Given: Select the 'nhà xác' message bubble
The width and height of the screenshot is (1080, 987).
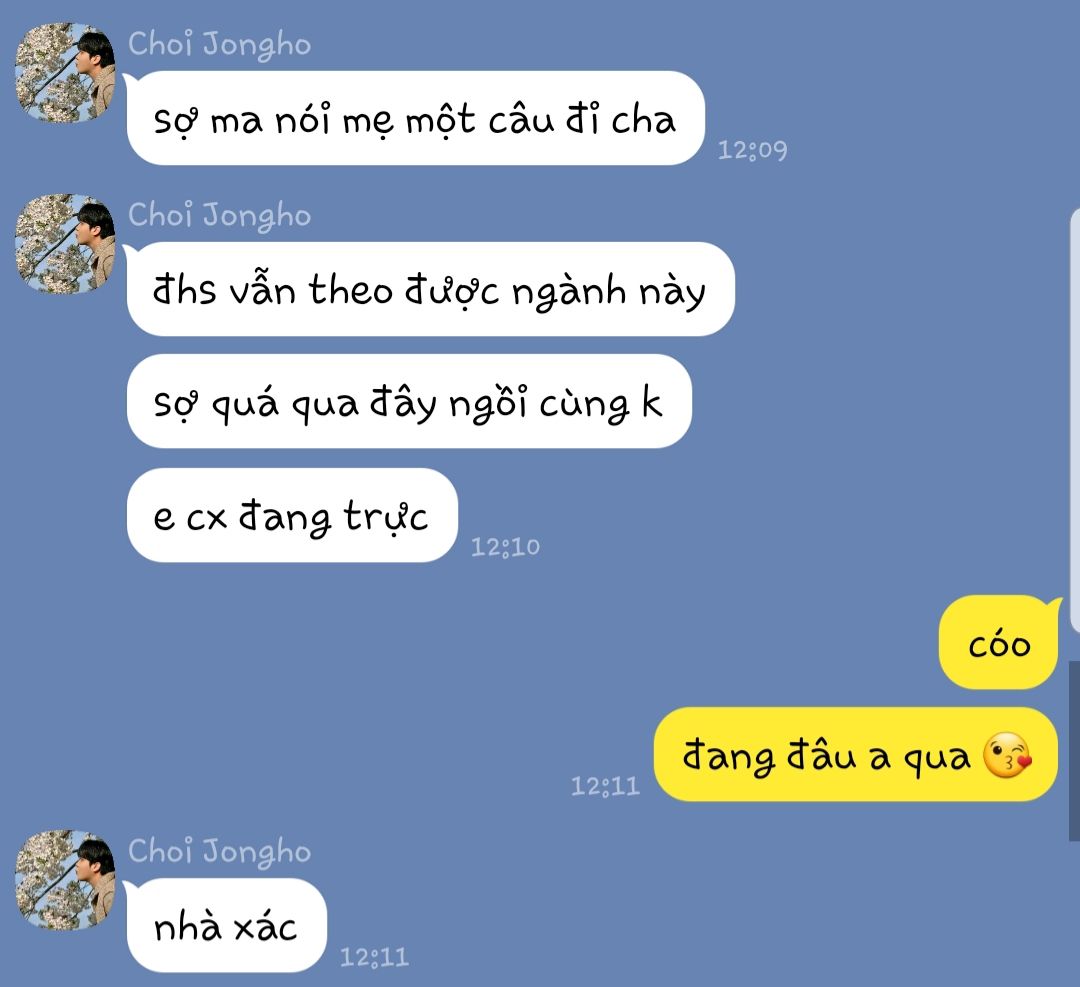Looking at the screenshot, I should tap(227, 926).
